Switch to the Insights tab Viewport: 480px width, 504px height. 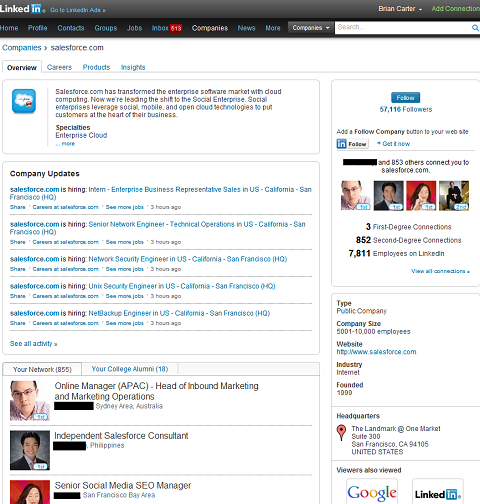[133, 67]
